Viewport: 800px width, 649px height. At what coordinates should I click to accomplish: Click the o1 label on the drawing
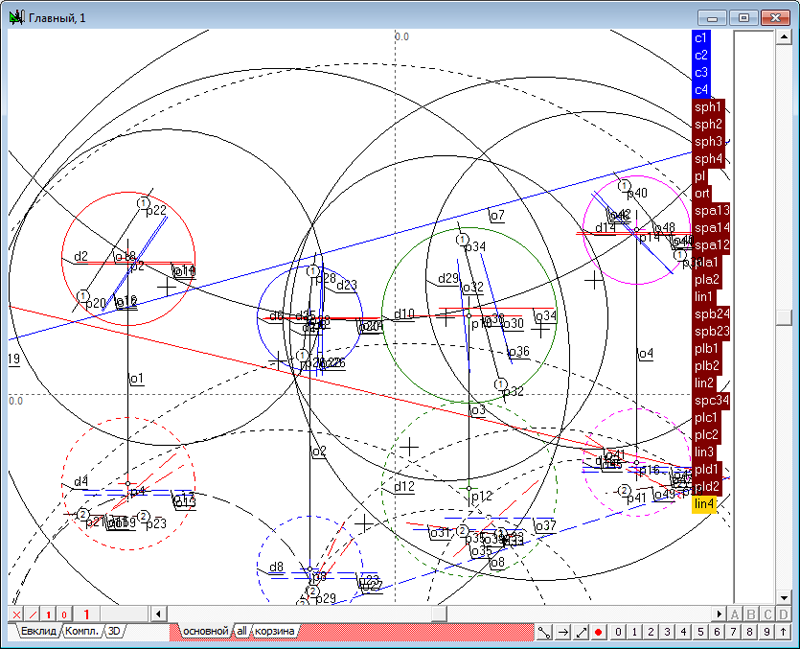[136, 379]
